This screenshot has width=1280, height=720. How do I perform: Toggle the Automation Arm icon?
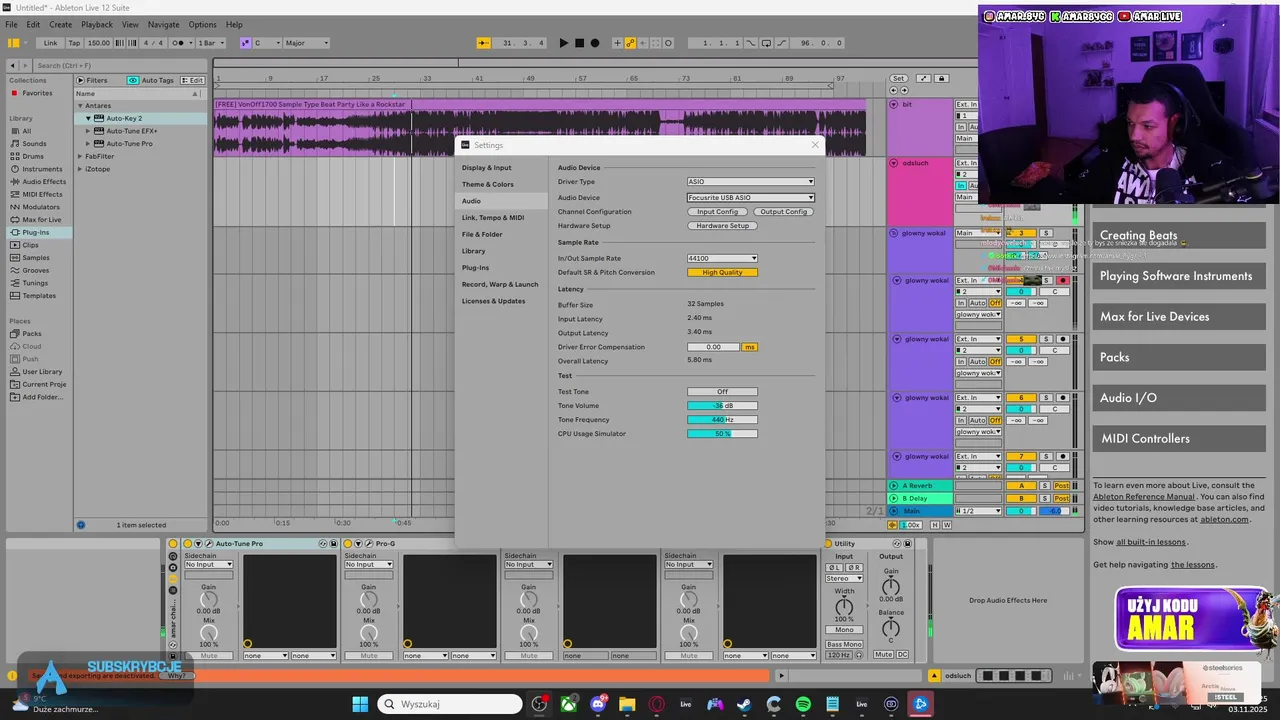tap(630, 43)
